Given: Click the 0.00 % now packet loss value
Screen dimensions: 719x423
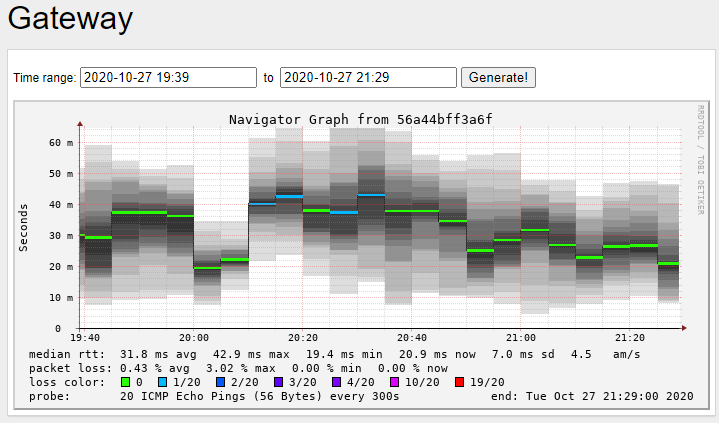Looking at the screenshot, I should tap(413, 368).
